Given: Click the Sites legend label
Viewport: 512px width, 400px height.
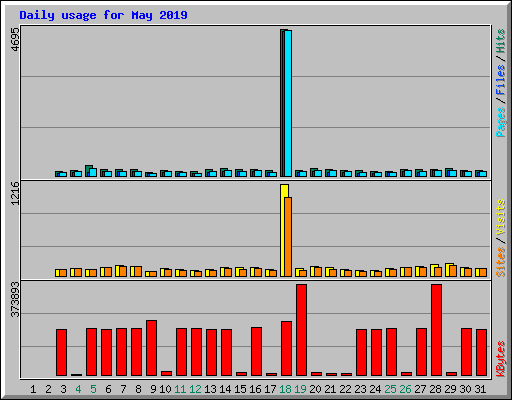Looking at the screenshot, I should click(500, 262).
